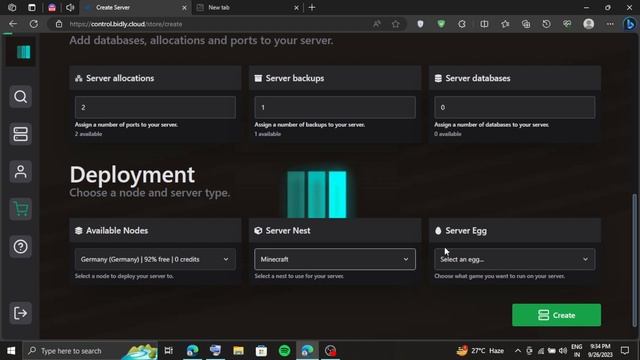Open the search icon in the sidebar
Viewport: 640px width, 360px height.
click(x=20, y=97)
